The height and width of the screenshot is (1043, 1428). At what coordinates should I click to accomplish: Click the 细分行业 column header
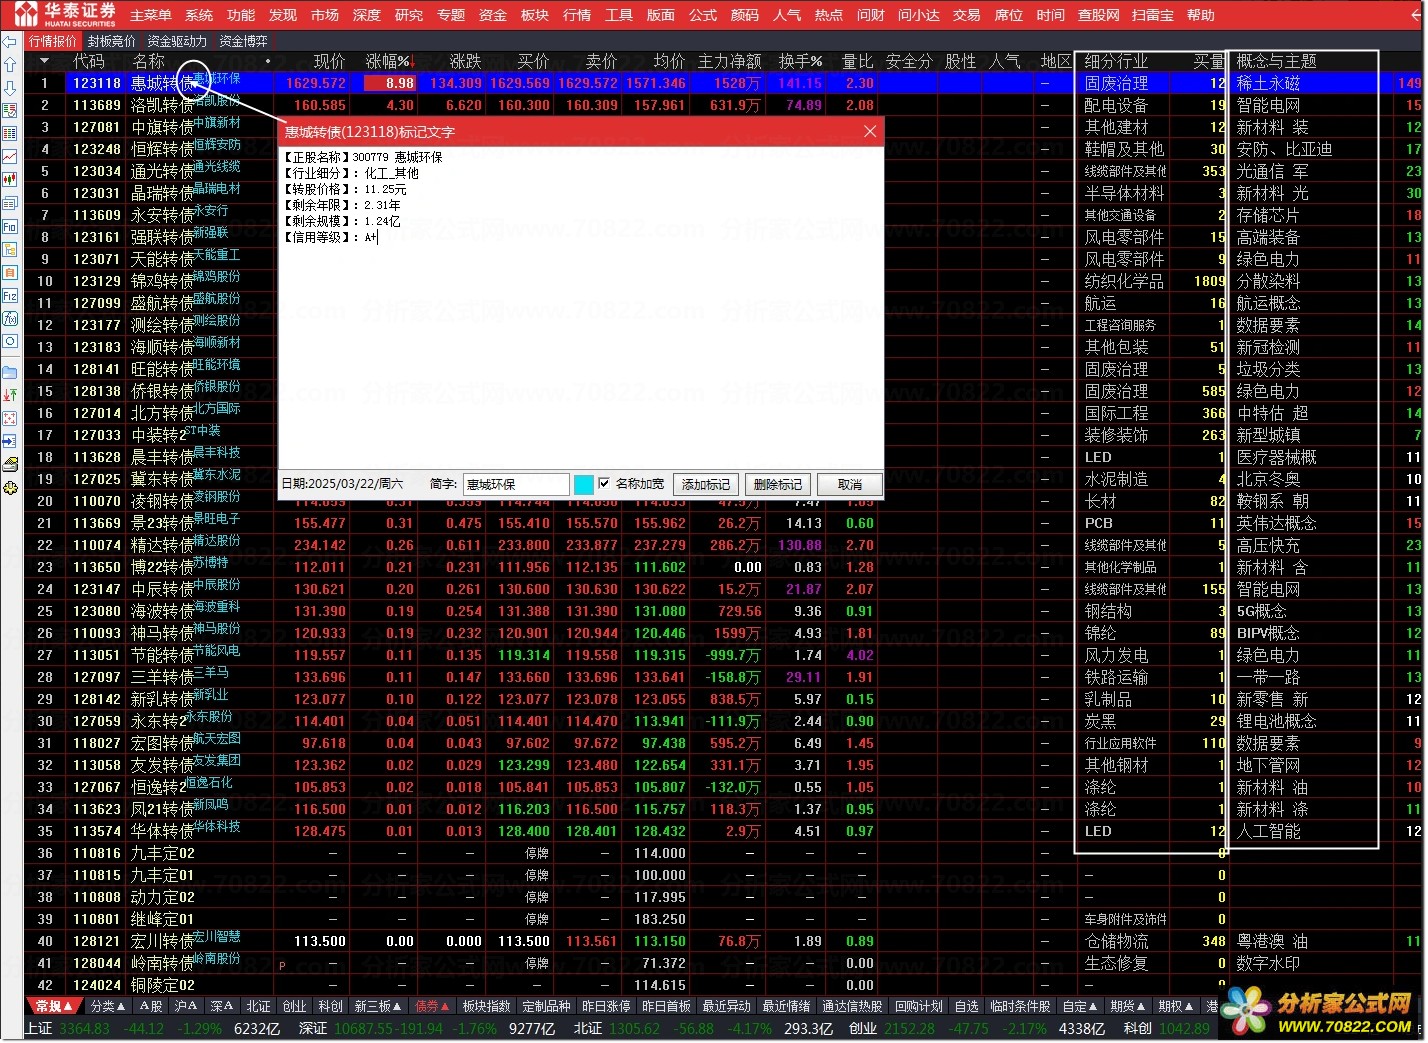coord(1116,62)
